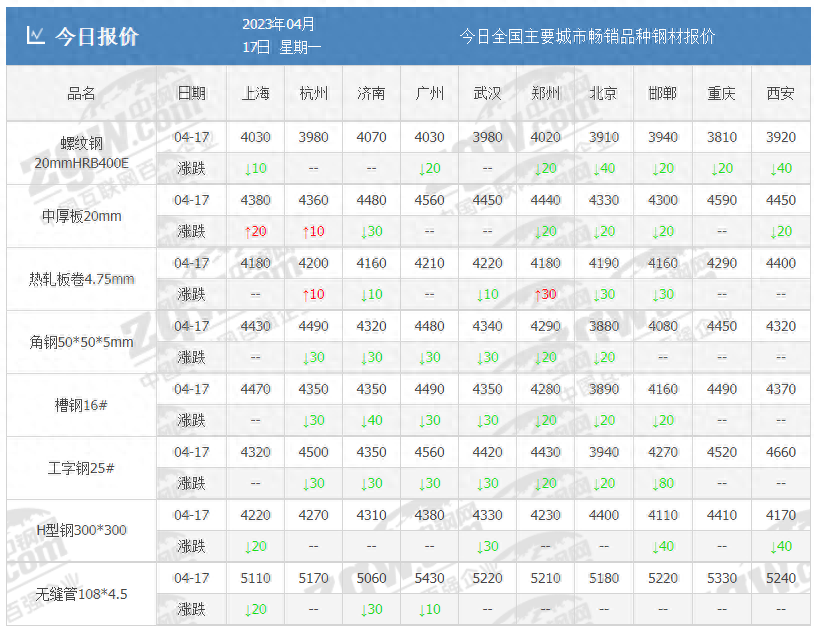Click 螺纹钢 price 4070 for 济南

click(x=371, y=137)
